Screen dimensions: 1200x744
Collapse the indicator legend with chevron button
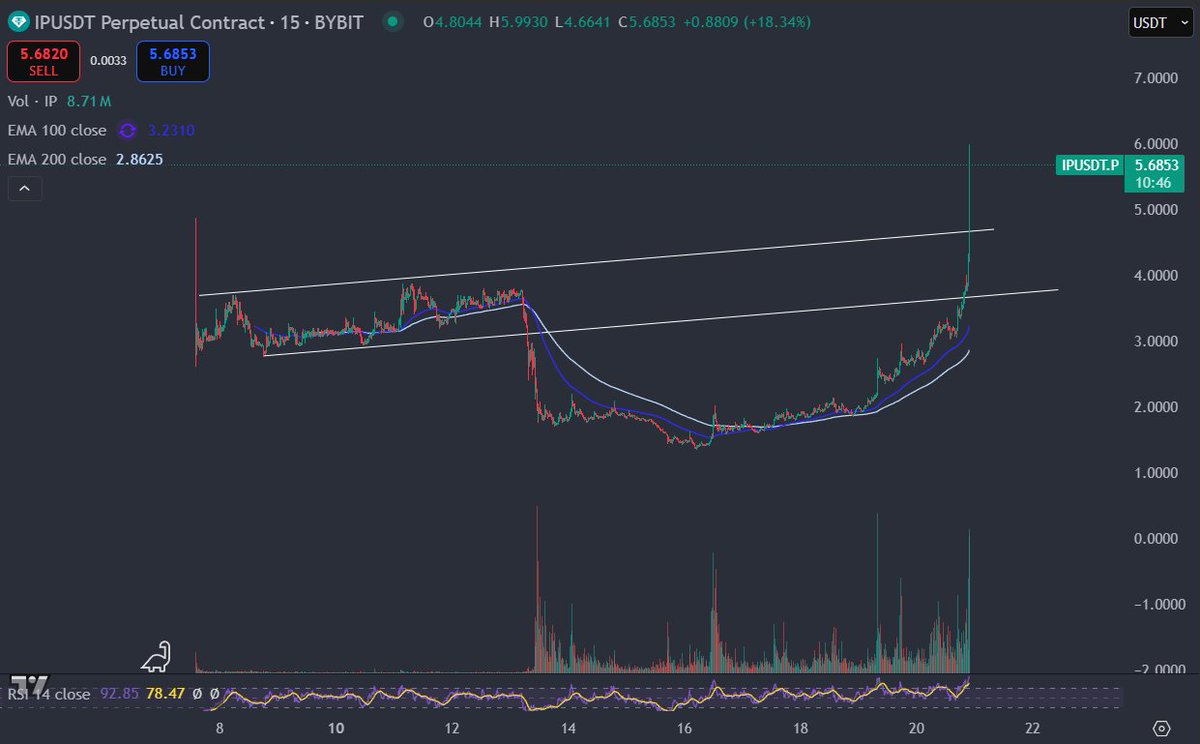pyautogui.click(x=25, y=187)
